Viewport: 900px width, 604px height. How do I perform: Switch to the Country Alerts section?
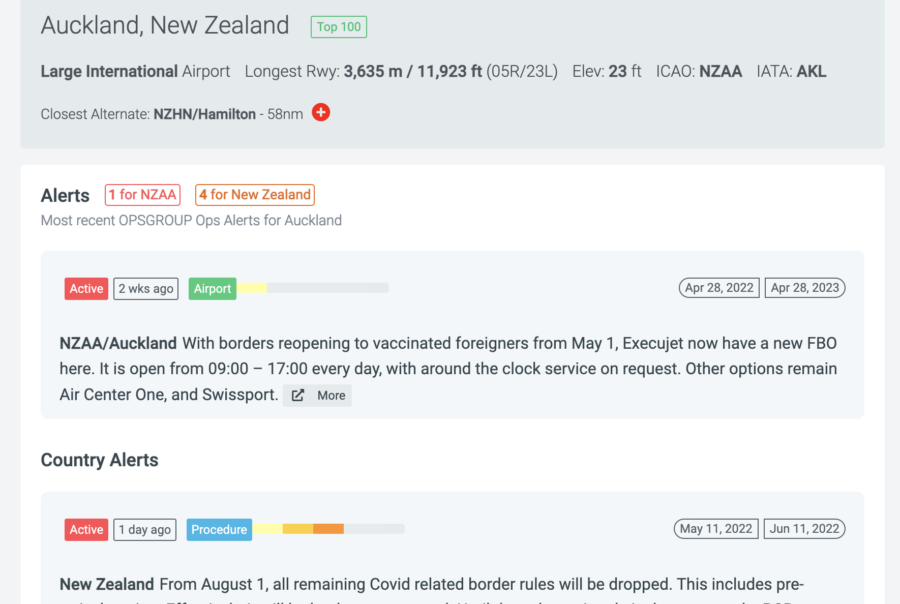pos(99,460)
